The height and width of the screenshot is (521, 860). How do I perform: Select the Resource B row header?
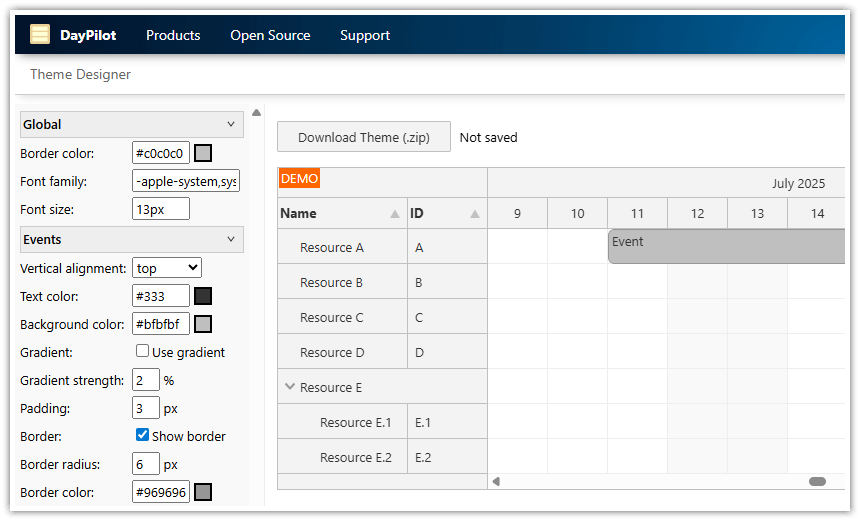pos(343,282)
